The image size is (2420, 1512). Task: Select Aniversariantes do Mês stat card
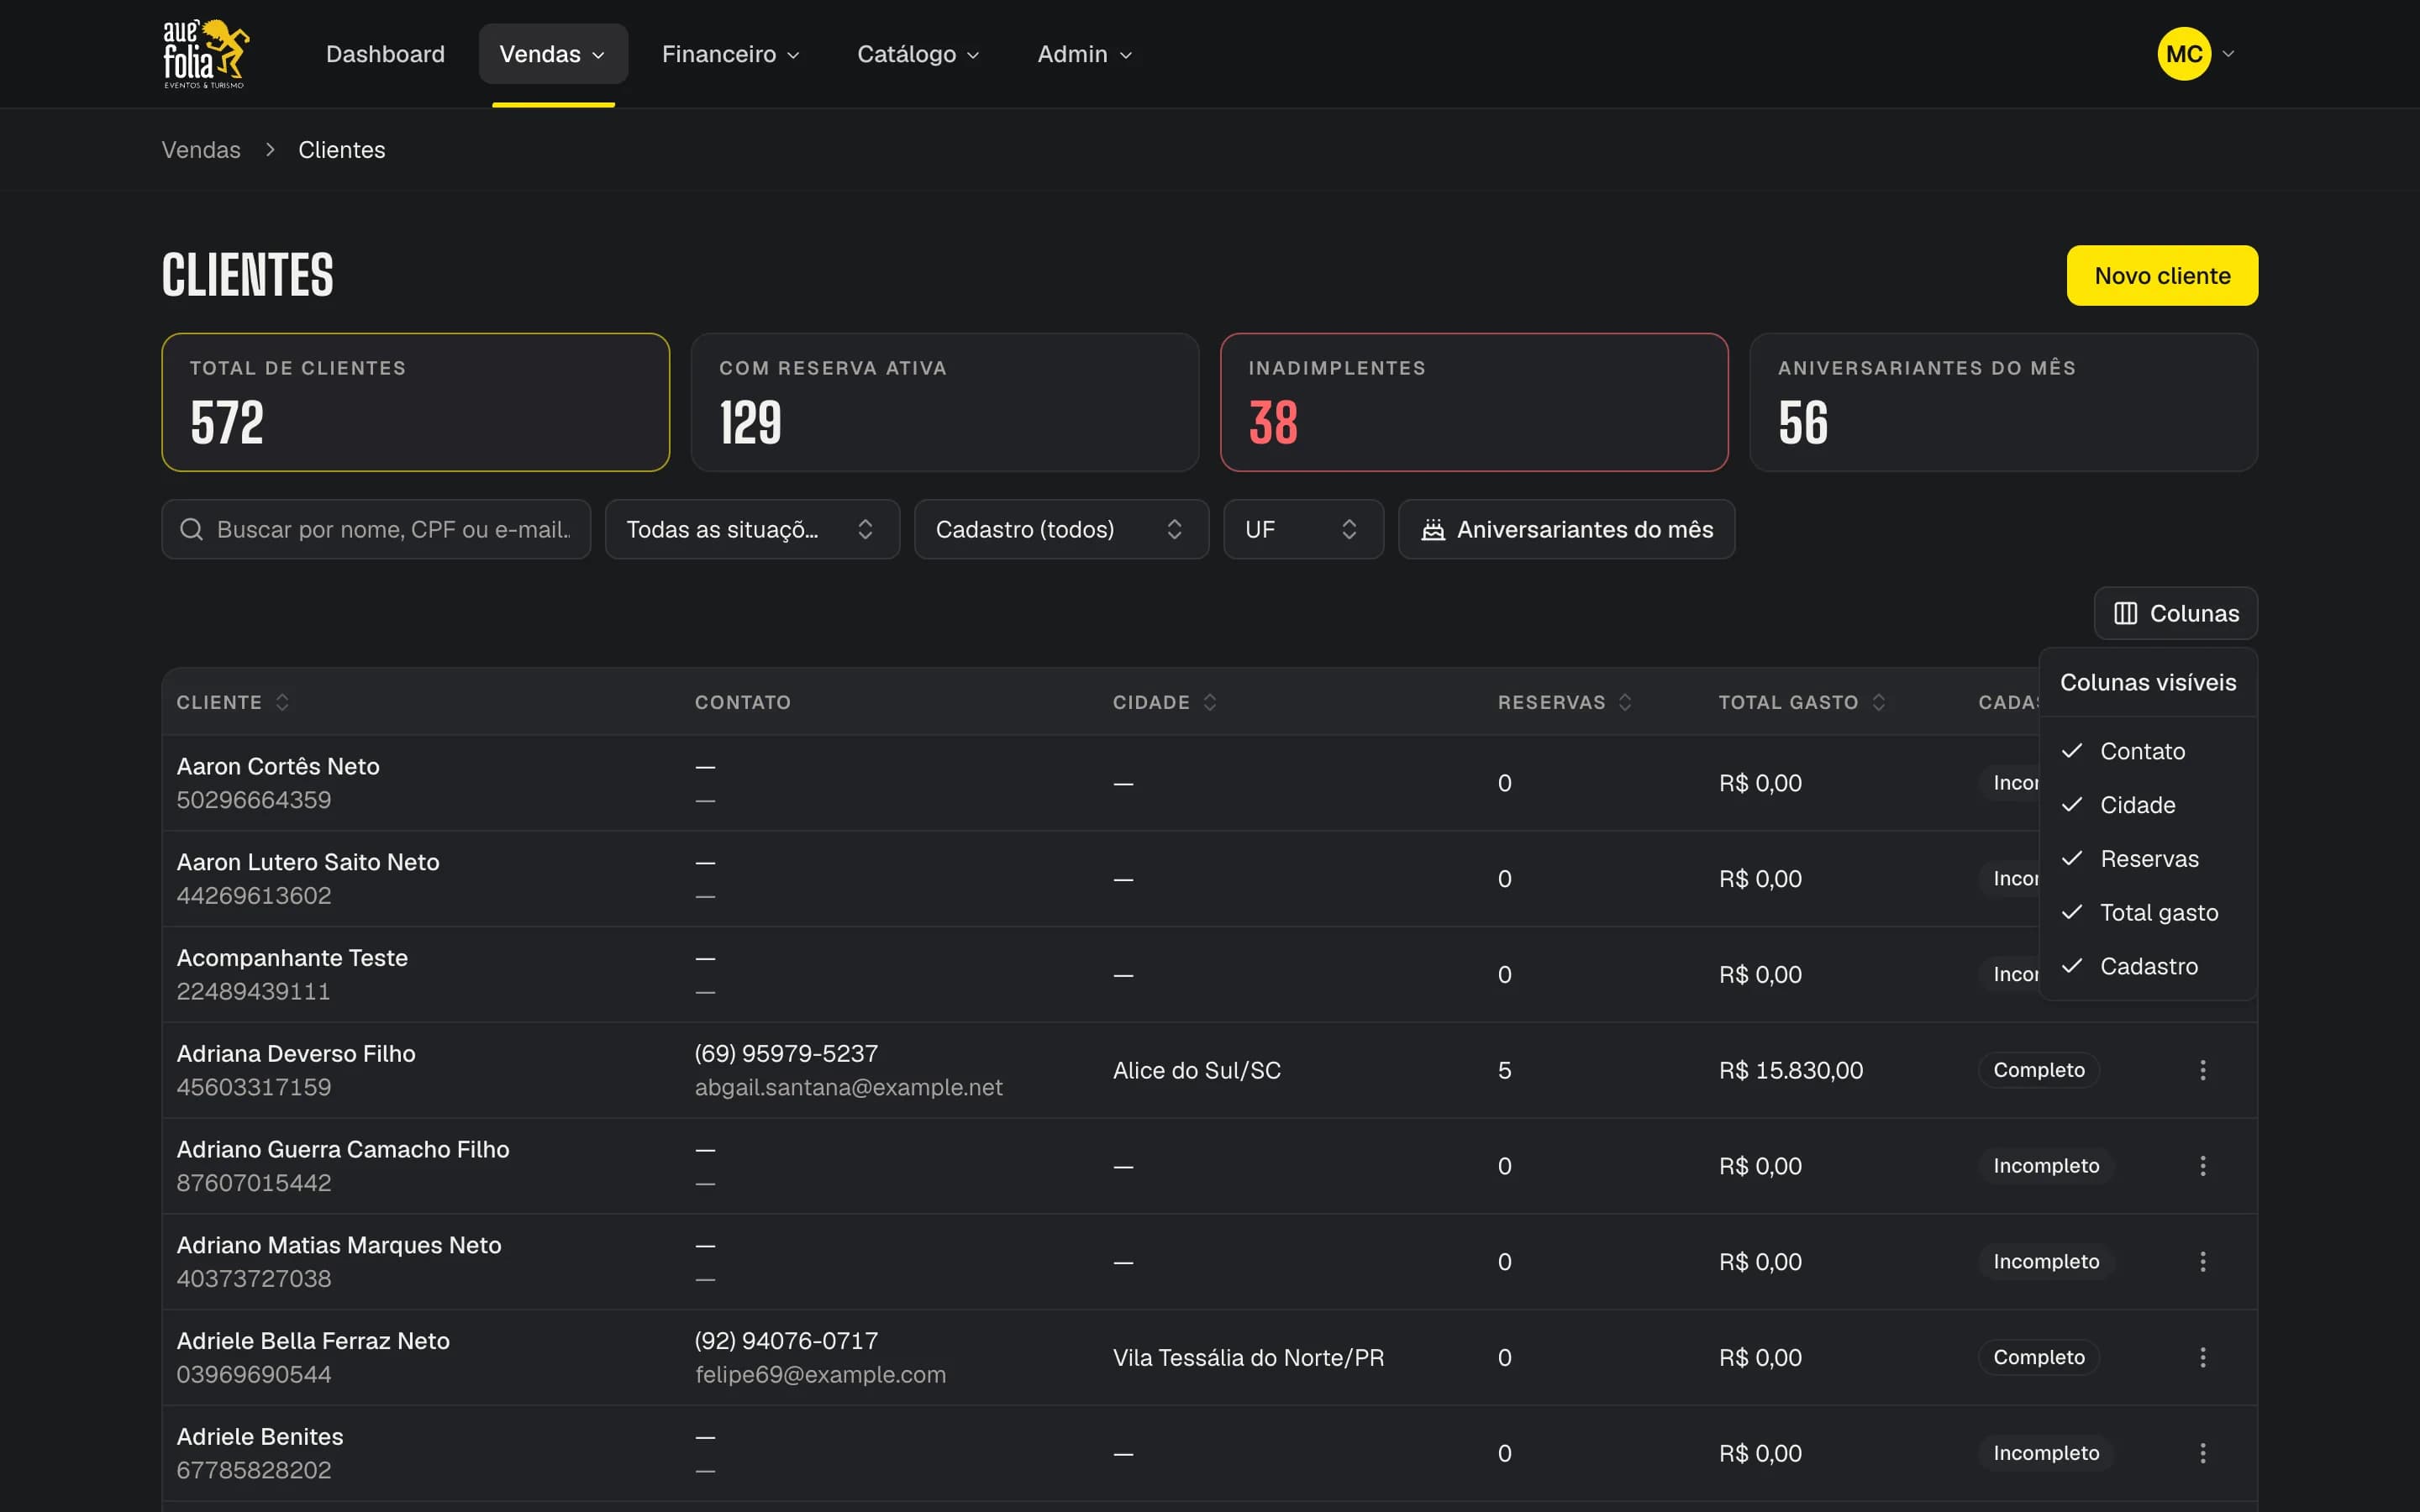pyautogui.click(x=2003, y=402)
